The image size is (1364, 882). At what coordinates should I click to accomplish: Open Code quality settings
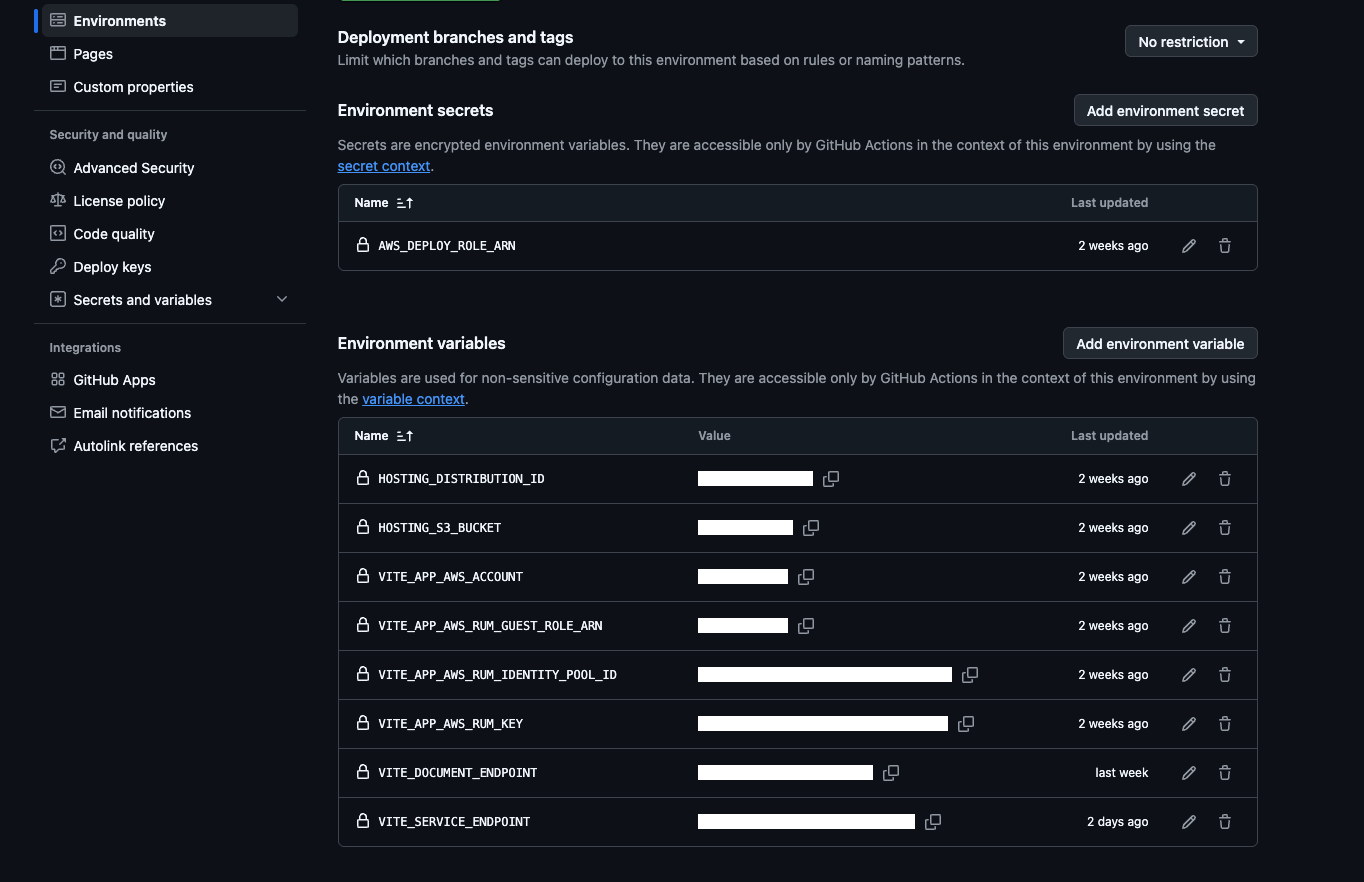[x=170, y=234]
